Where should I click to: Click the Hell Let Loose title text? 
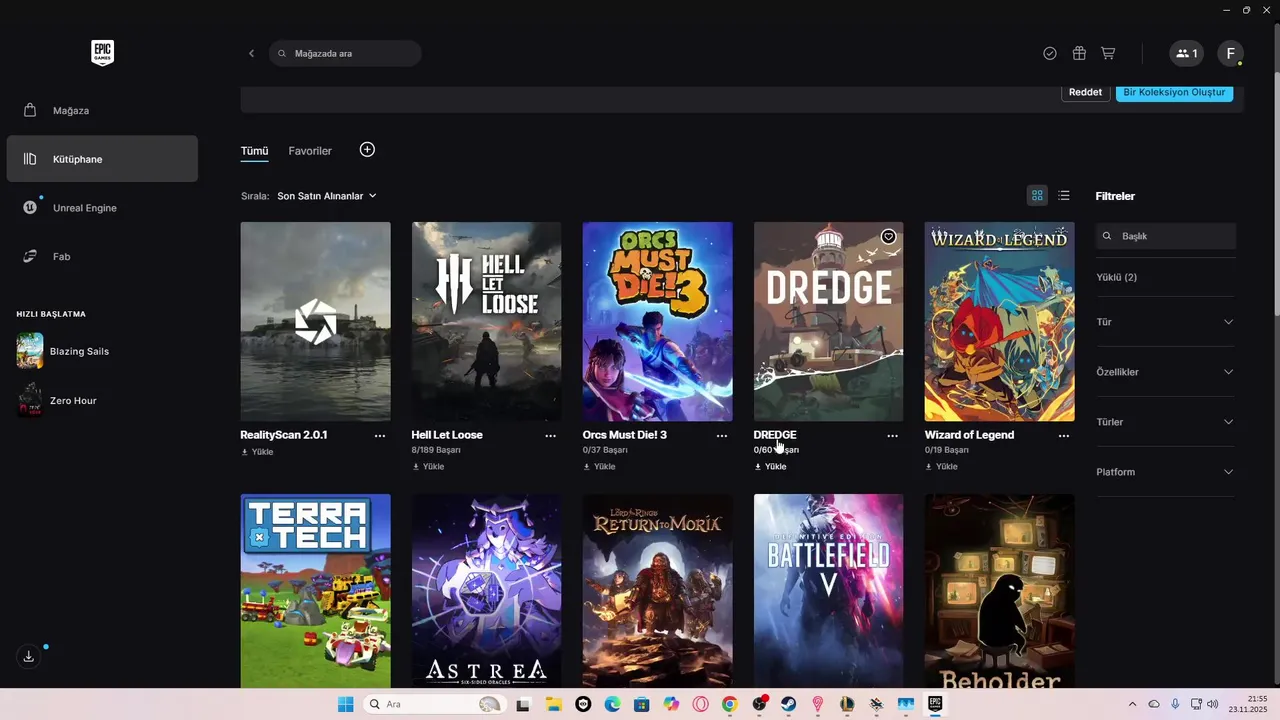(447, 435)
